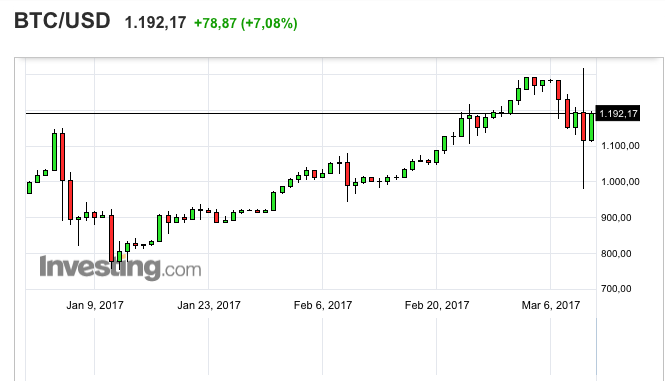Click the Investing.com watermark logo

[x=120, y=267]
